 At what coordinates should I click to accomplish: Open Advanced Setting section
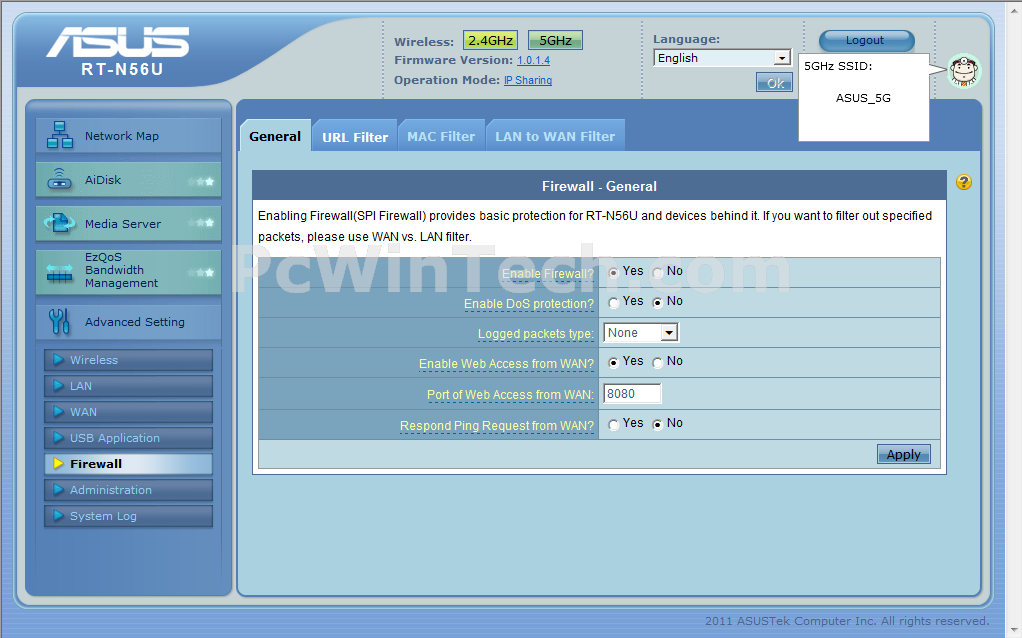[128, 322]
